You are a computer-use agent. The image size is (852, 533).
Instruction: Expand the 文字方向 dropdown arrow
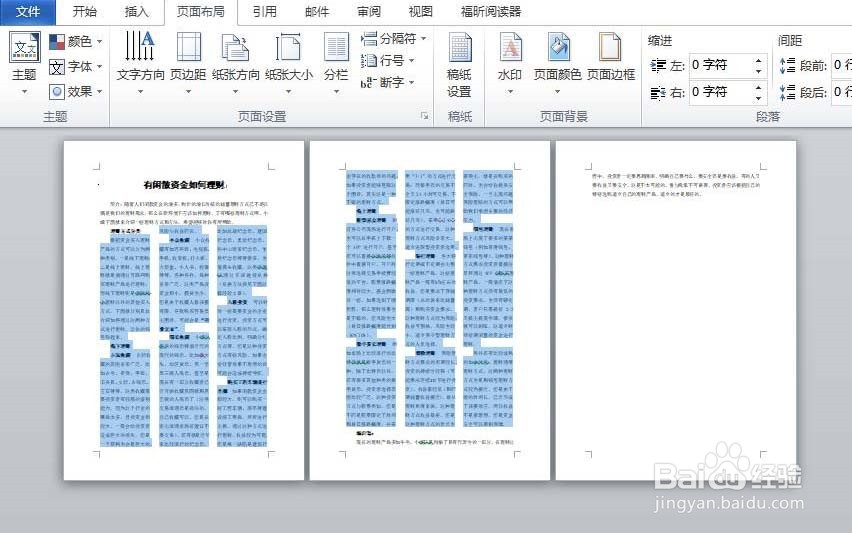[140, 92]
